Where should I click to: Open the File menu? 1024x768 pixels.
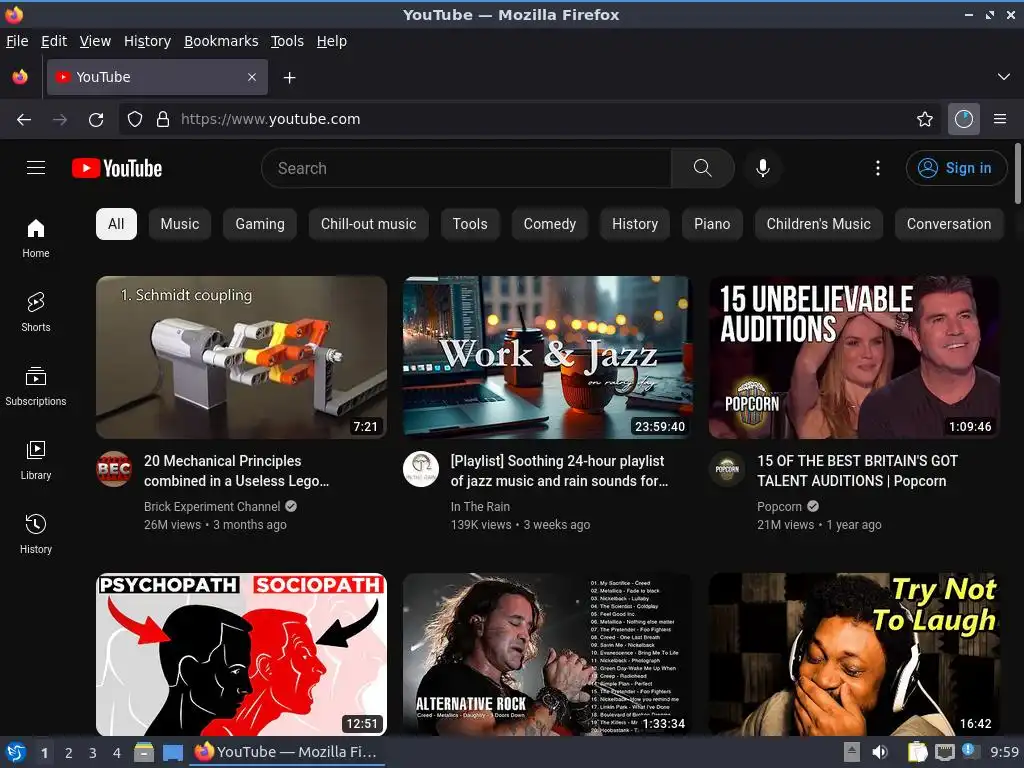point(17,41)
